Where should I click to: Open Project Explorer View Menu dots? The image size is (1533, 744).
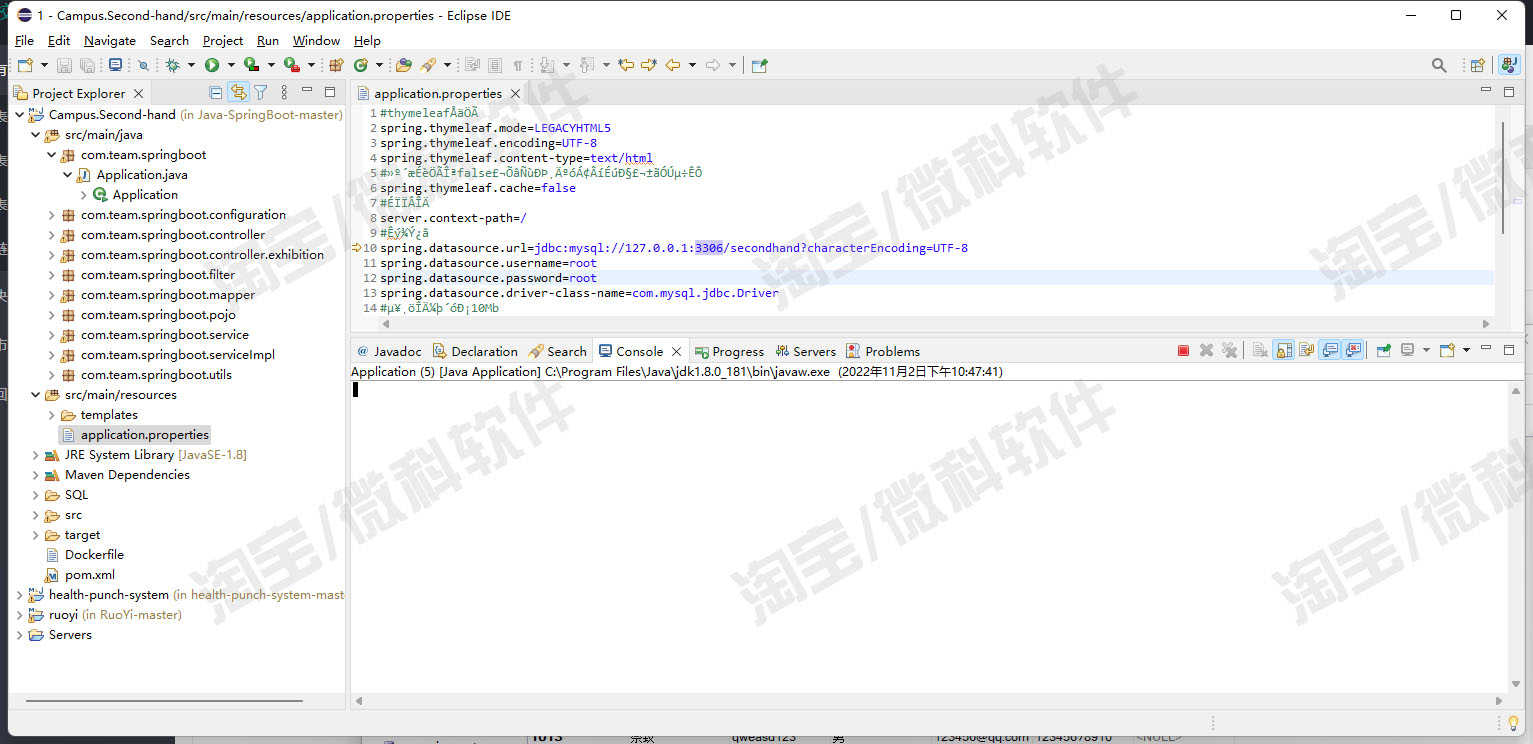pyautogui.click(x=284, y=92)
